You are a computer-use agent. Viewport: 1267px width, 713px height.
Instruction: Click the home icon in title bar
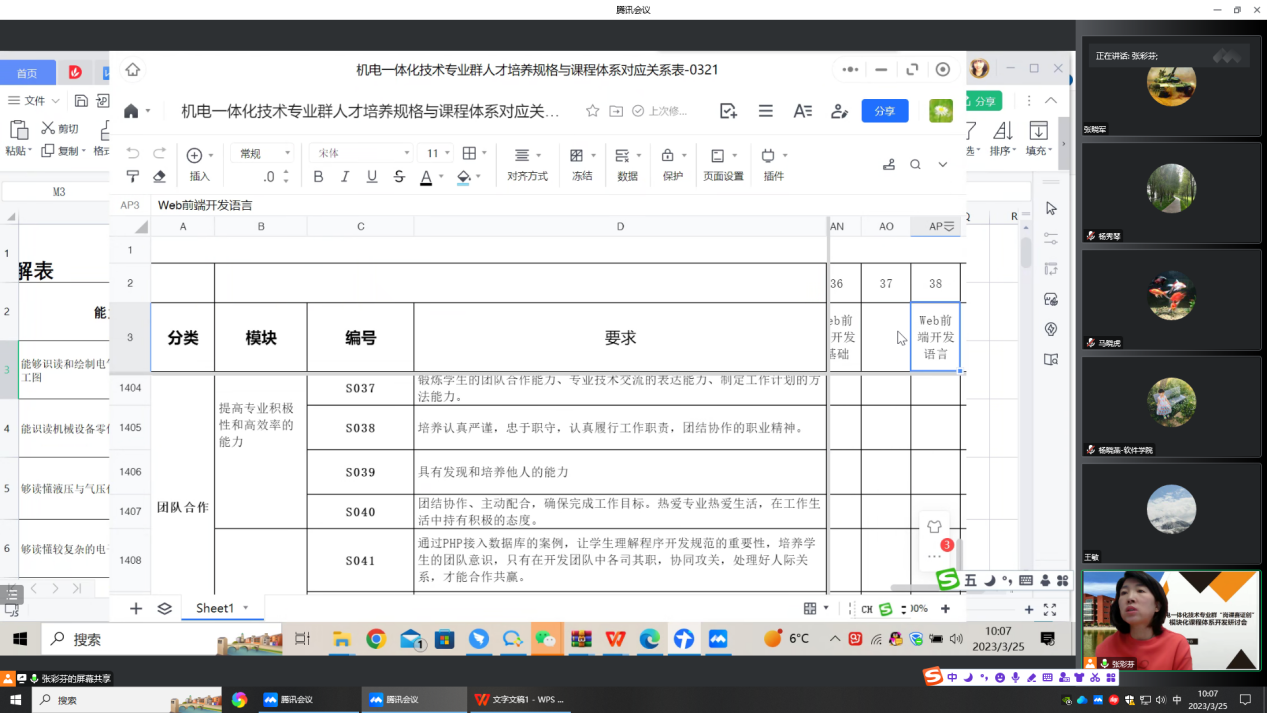point(132,70)
